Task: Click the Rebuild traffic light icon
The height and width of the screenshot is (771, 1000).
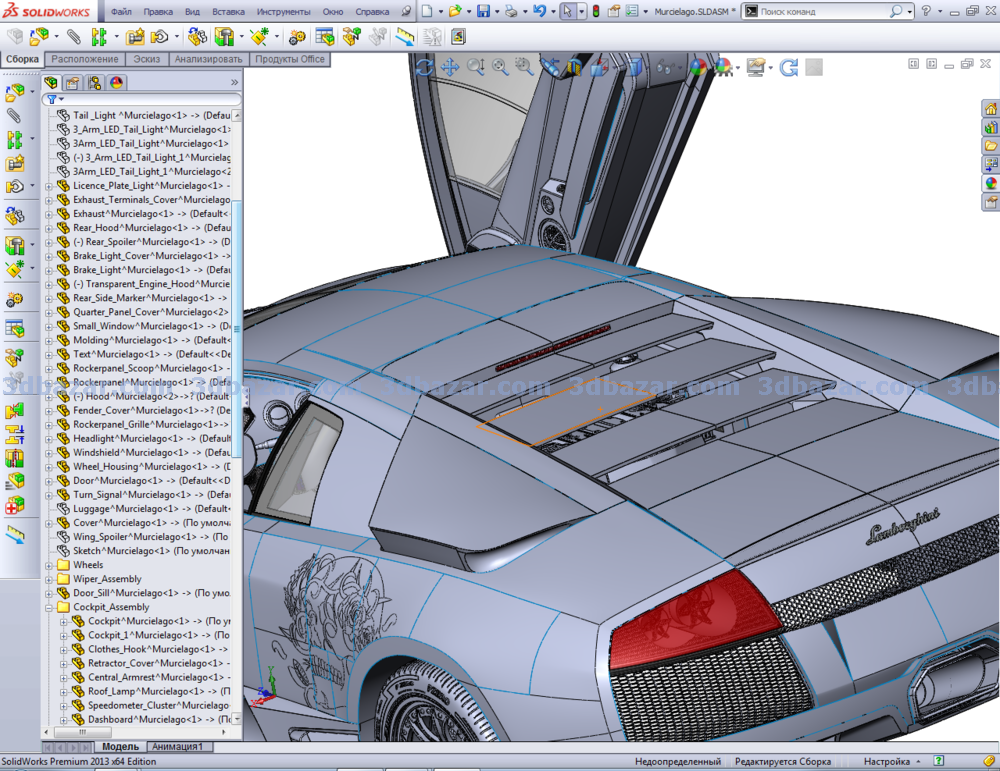Action: [x=597, y=12]
